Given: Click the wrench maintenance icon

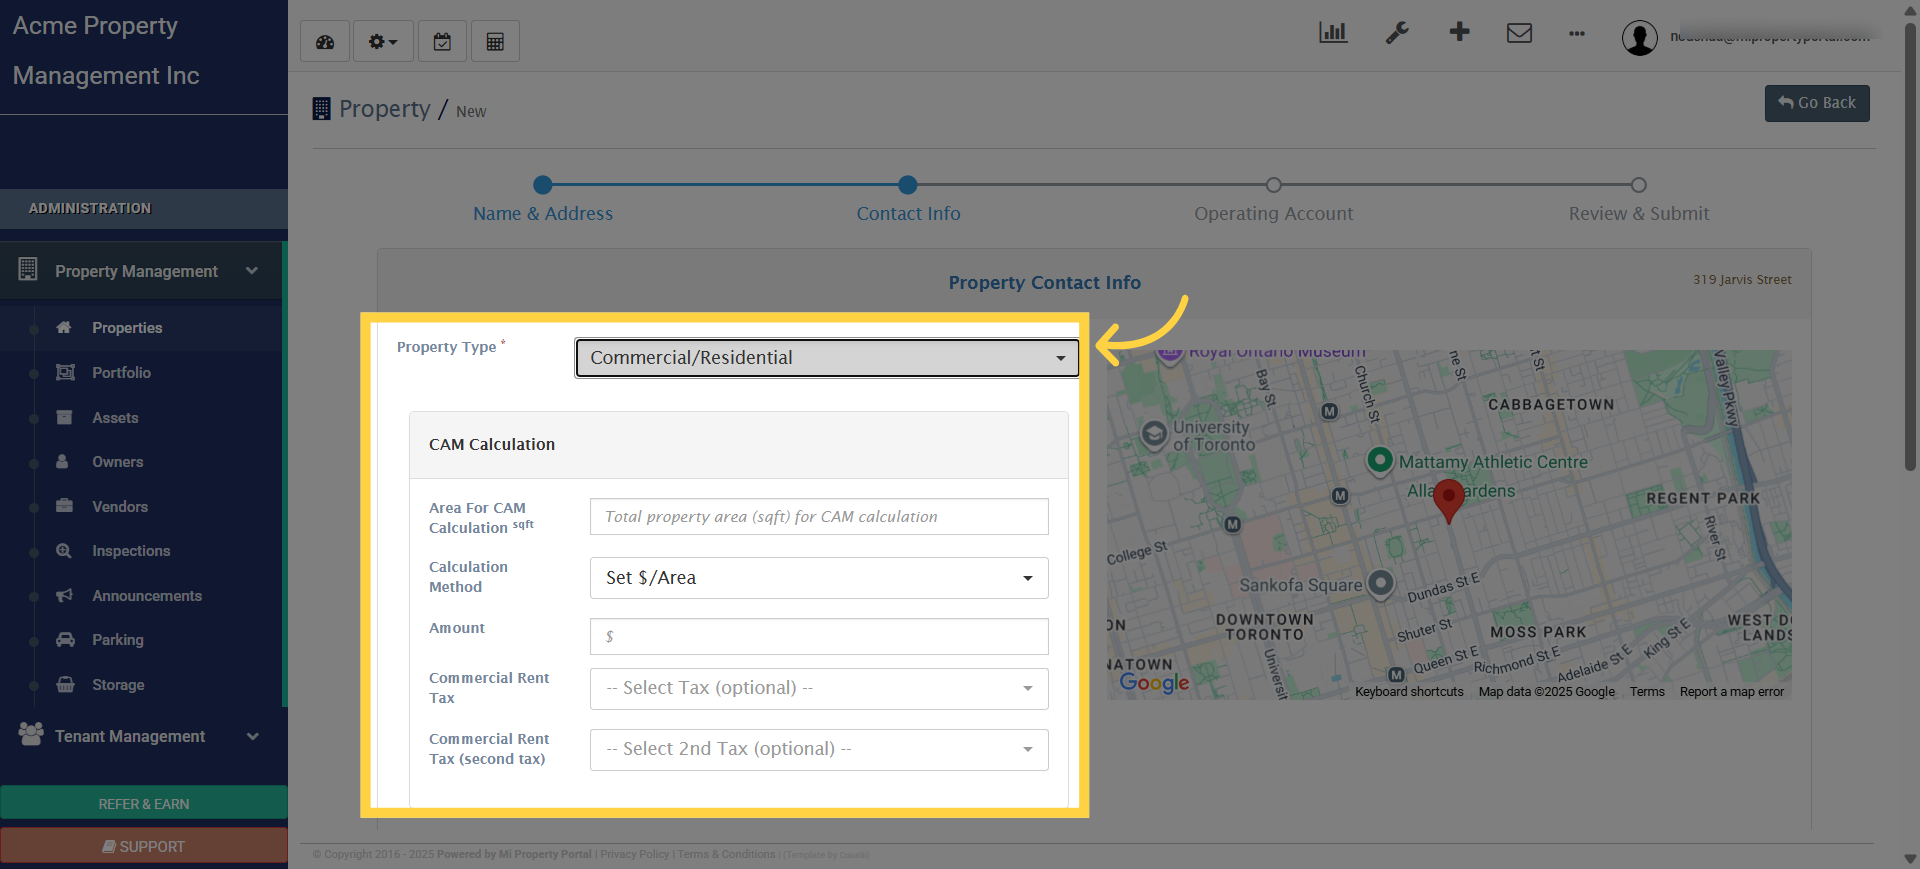Looking at the screenshot, I should point(1397,33).
